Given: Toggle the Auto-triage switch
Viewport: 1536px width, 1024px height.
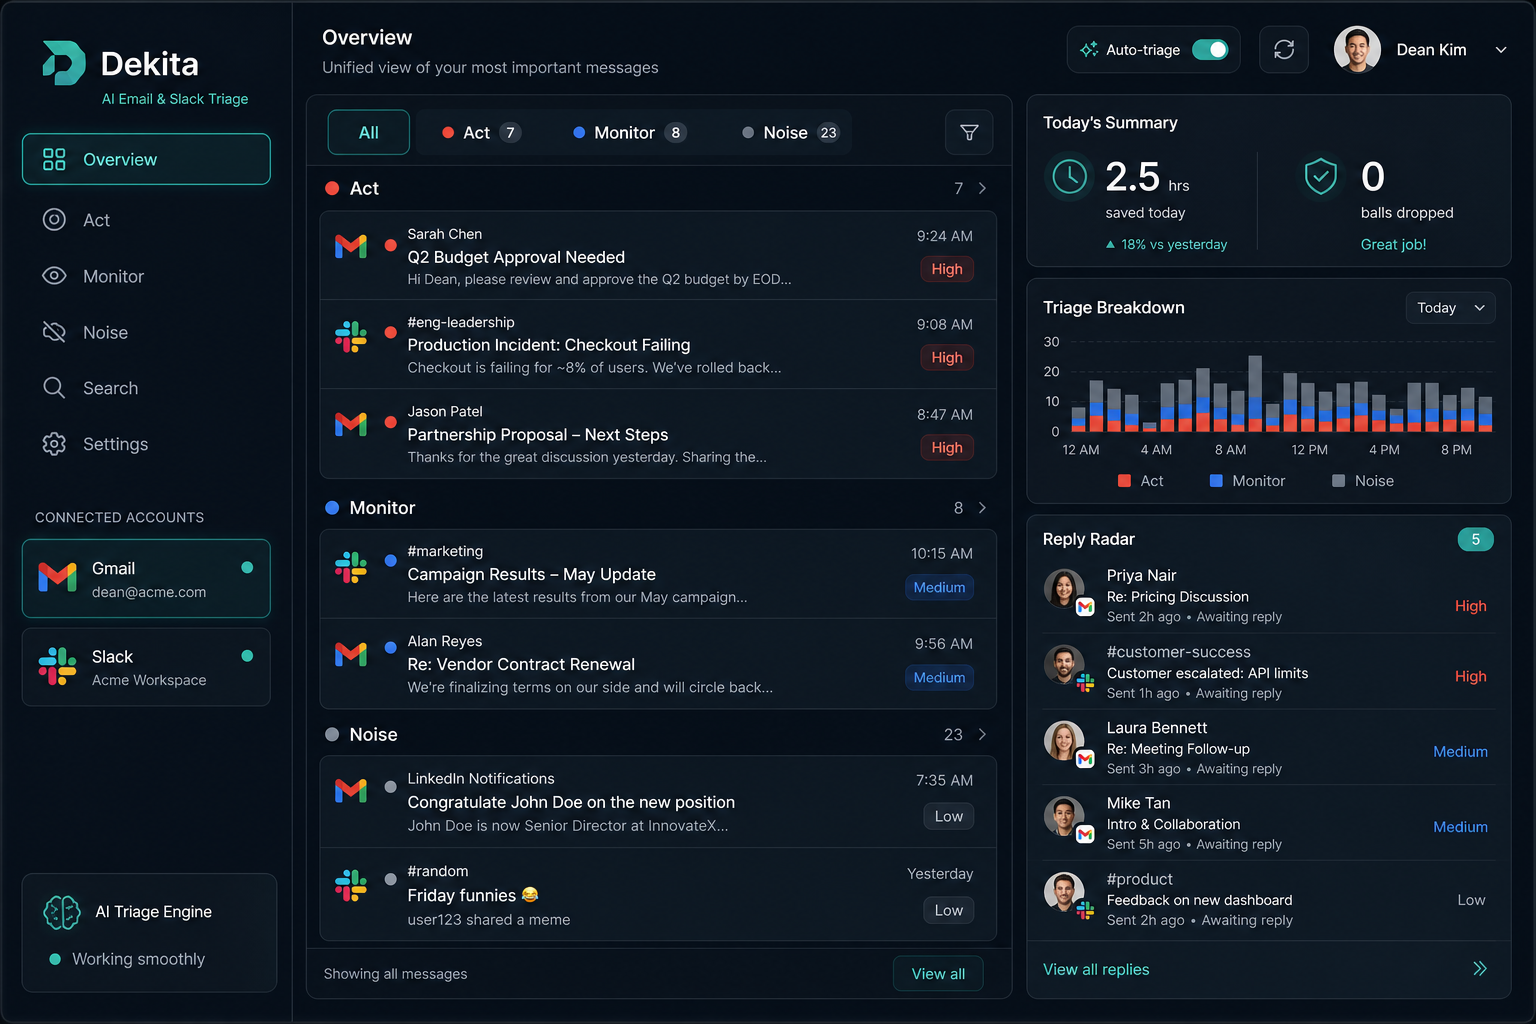Looking at the screenshot, I should click(1210, 50).
